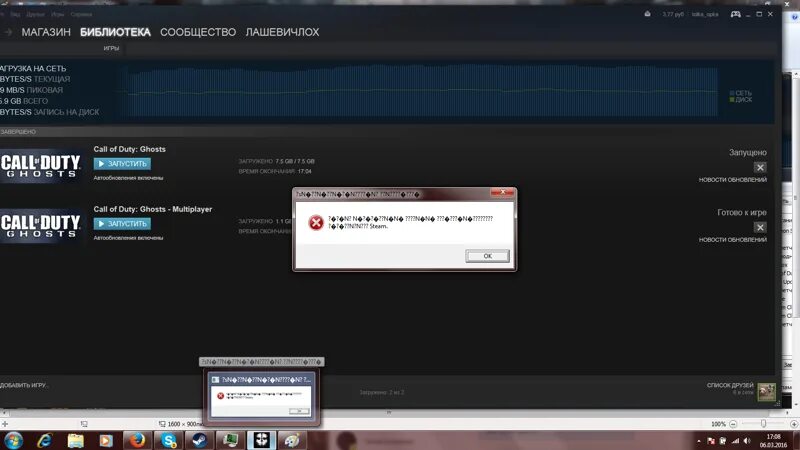
Task: Click the Call of Duty: Ghosts title
Action: (x=130, y=149)
